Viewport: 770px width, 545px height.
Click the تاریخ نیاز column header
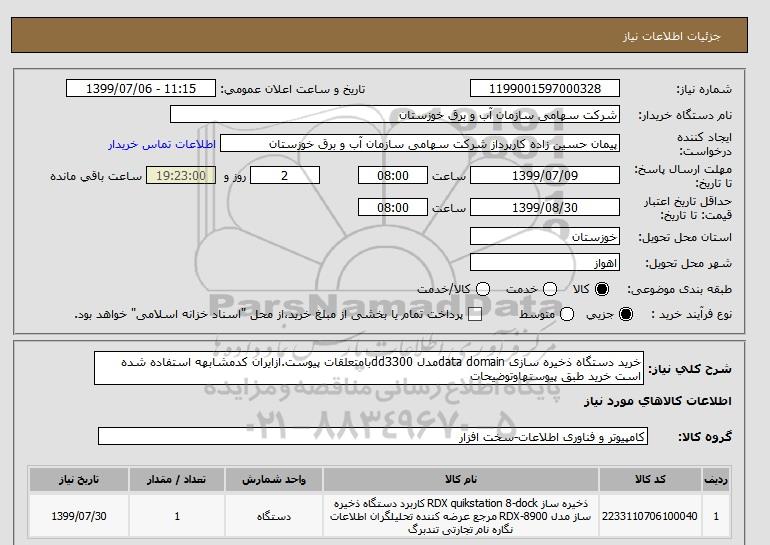[79, 480]
